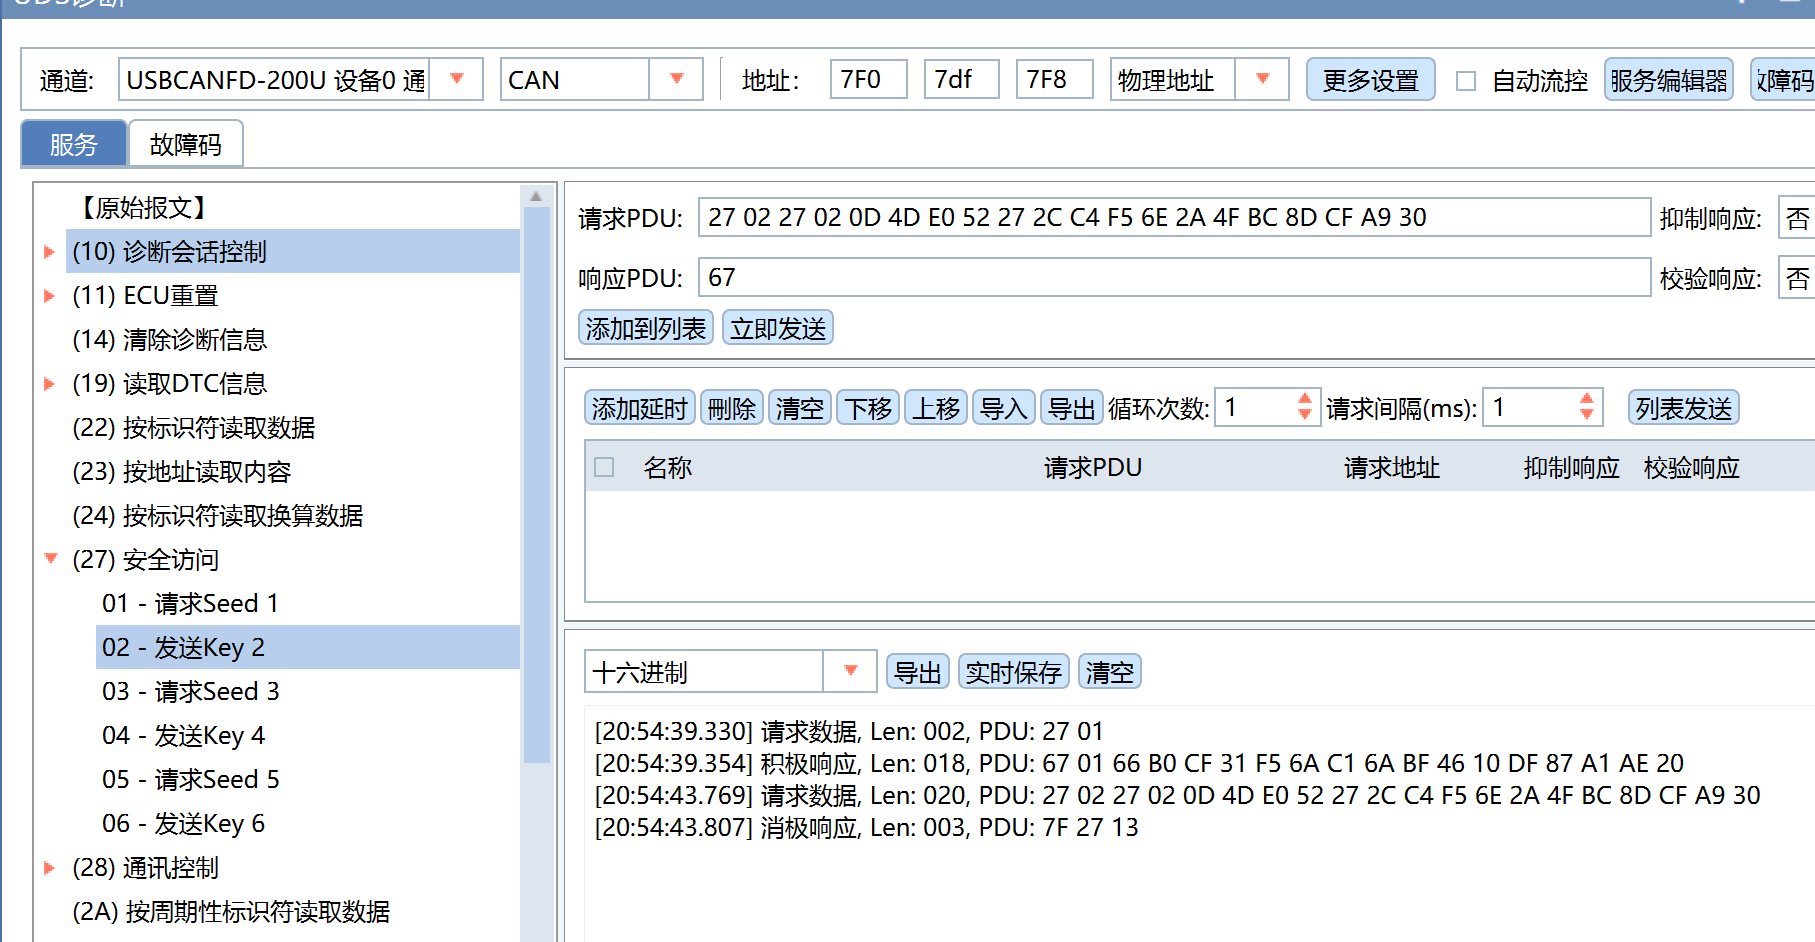
Task: Click 清空 in the request list toolbar
Action: [x=800, y=408]
